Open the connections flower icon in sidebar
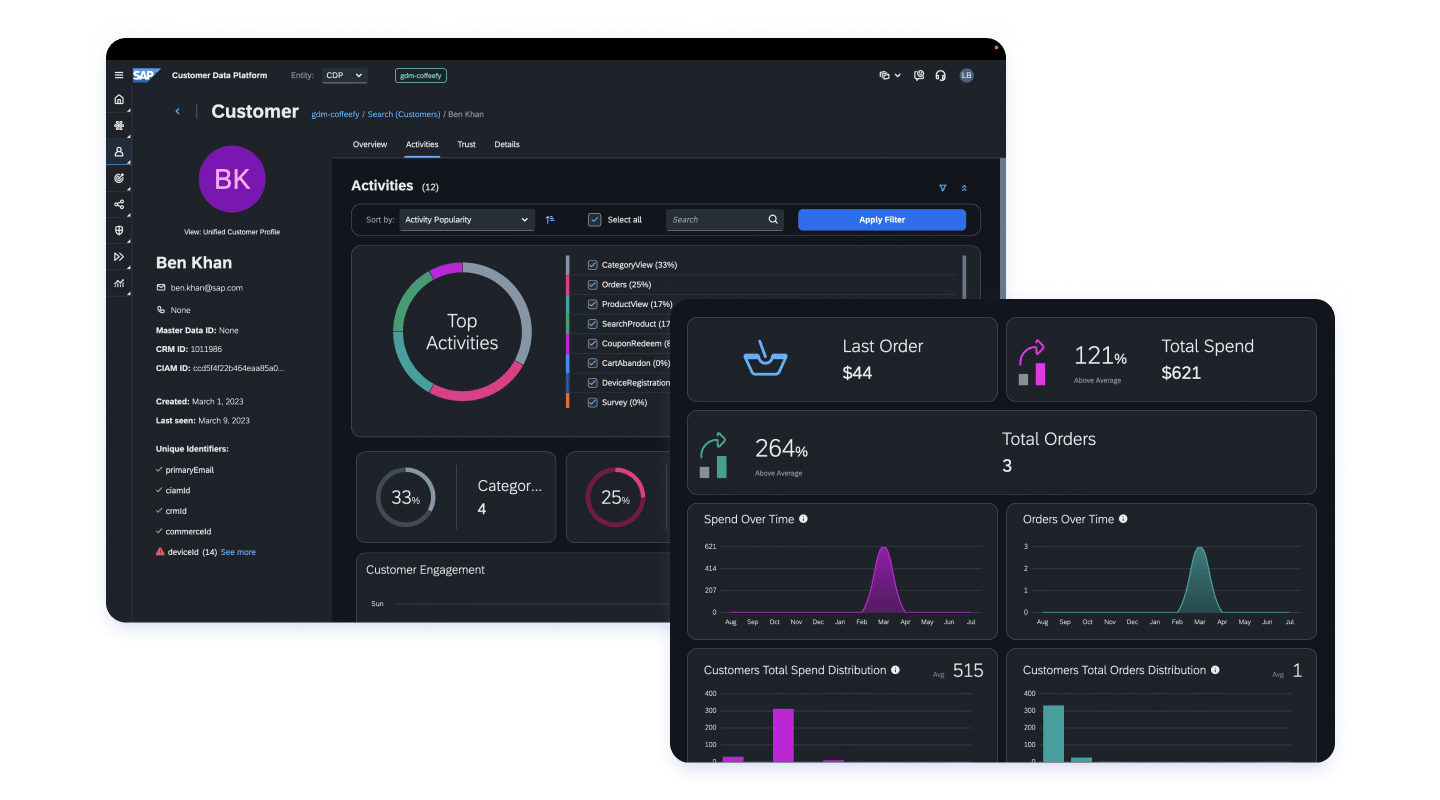The width and height of the screenshot is (1440, 800). point(119,126)
